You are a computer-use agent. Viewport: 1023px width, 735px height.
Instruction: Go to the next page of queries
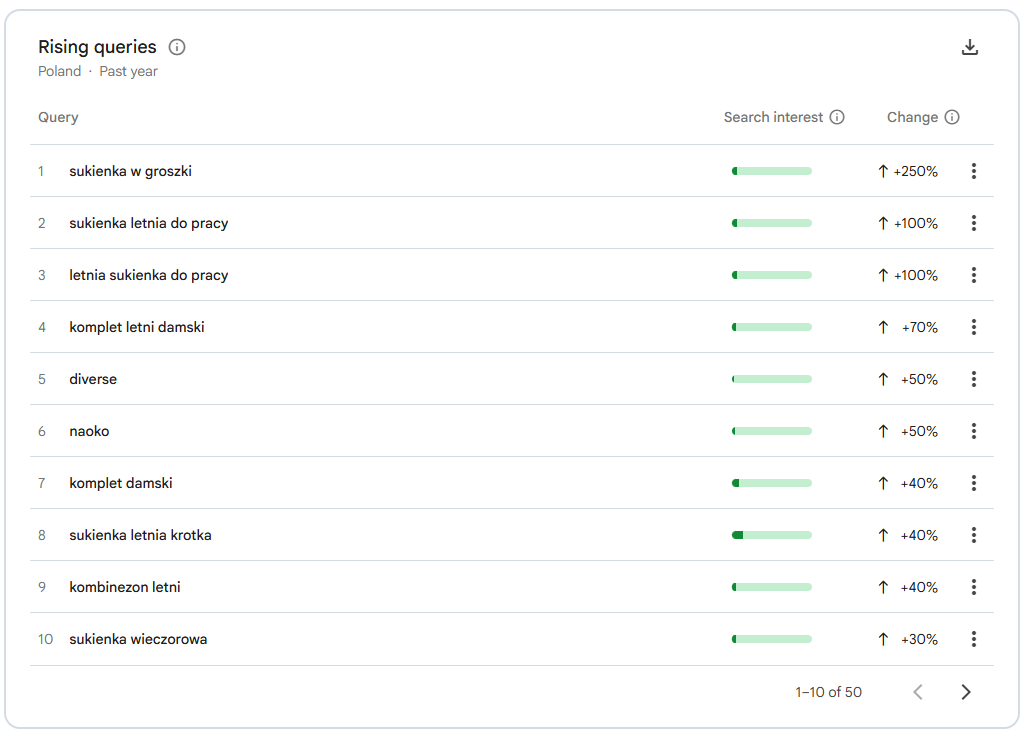point(966,692)
